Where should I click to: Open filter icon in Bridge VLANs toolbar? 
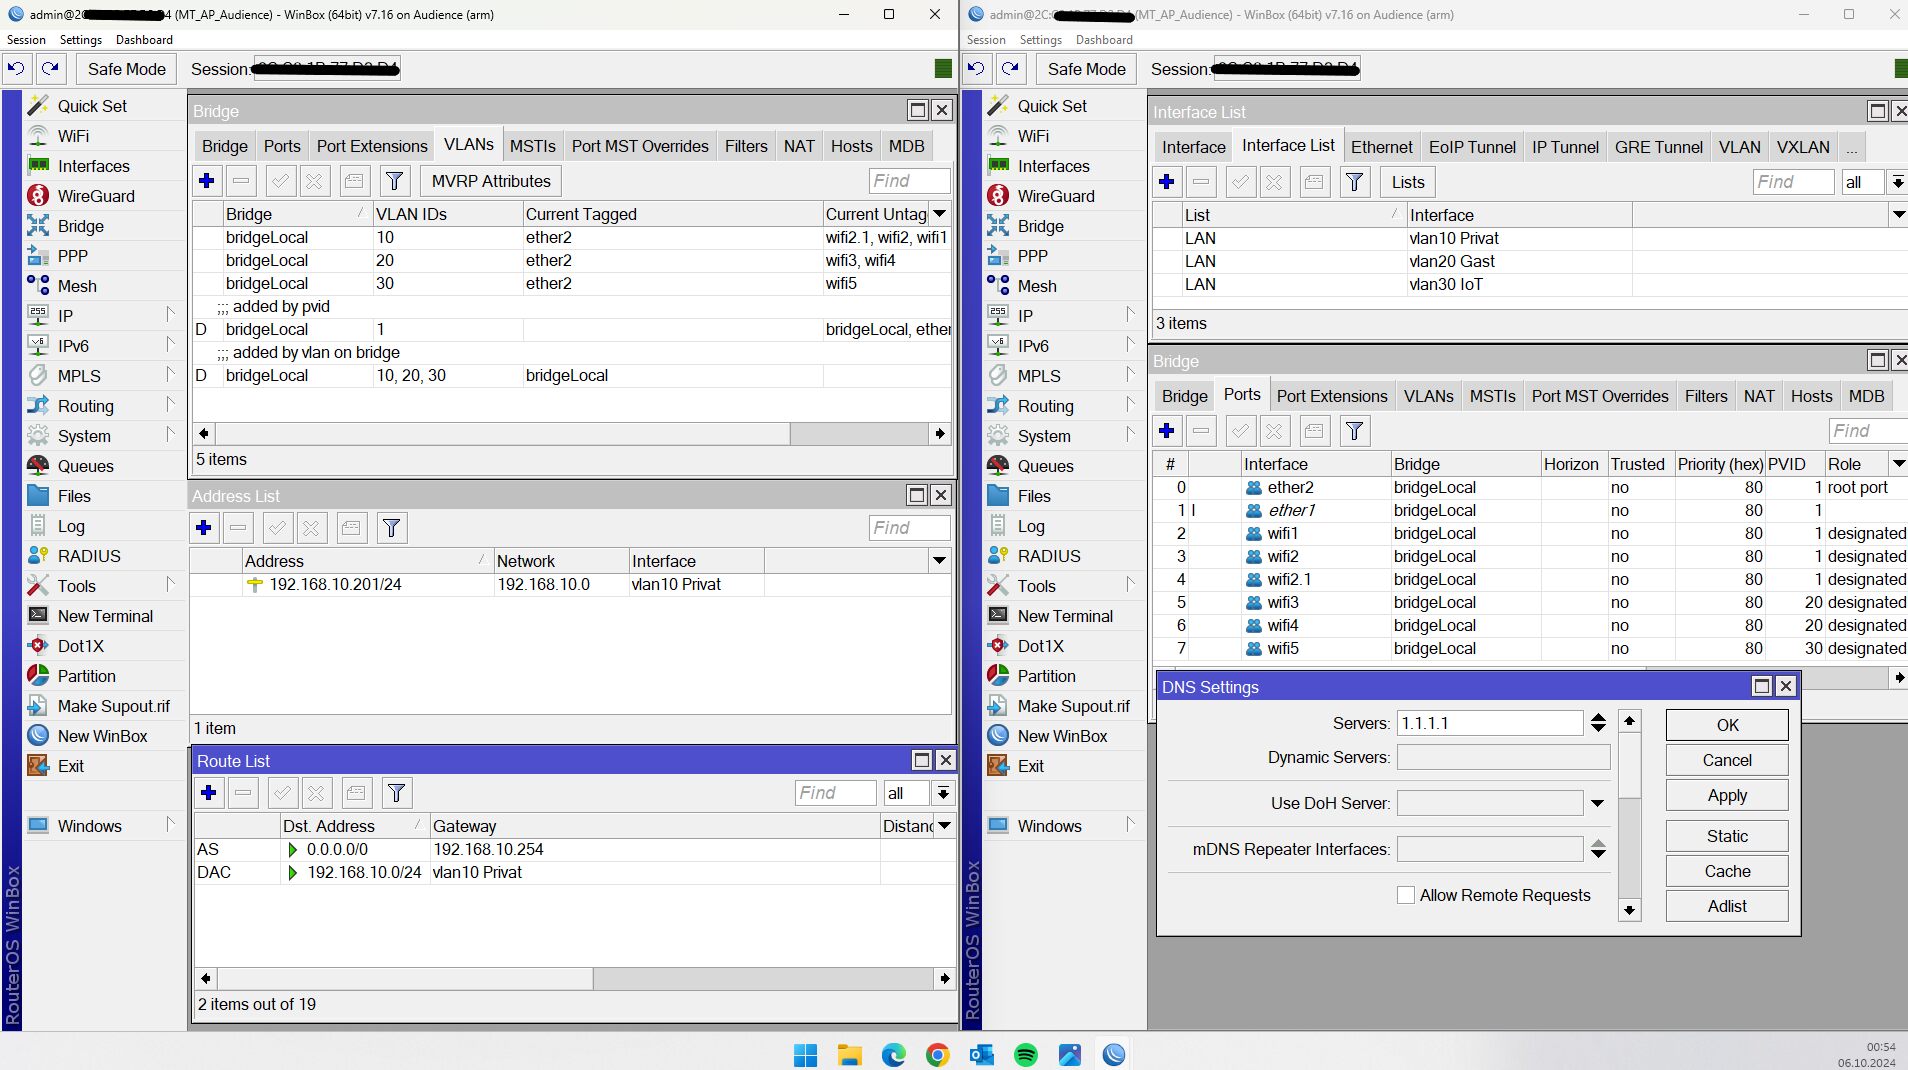(395, 181)
